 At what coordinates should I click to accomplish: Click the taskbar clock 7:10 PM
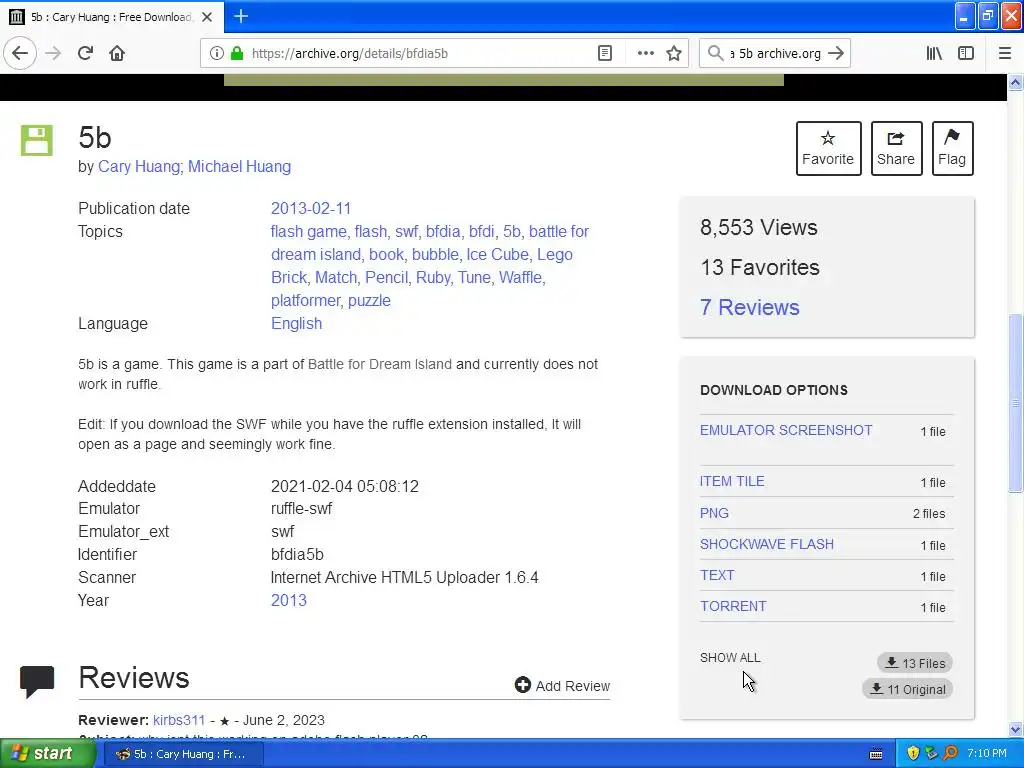tap(987, 753)
